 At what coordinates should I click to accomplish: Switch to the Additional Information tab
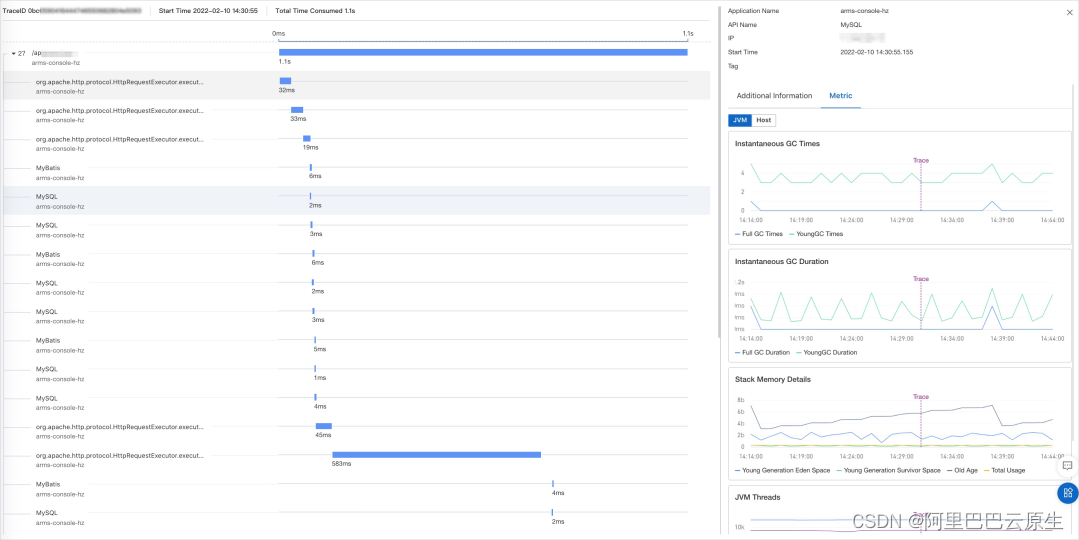[x=774, y=96]
